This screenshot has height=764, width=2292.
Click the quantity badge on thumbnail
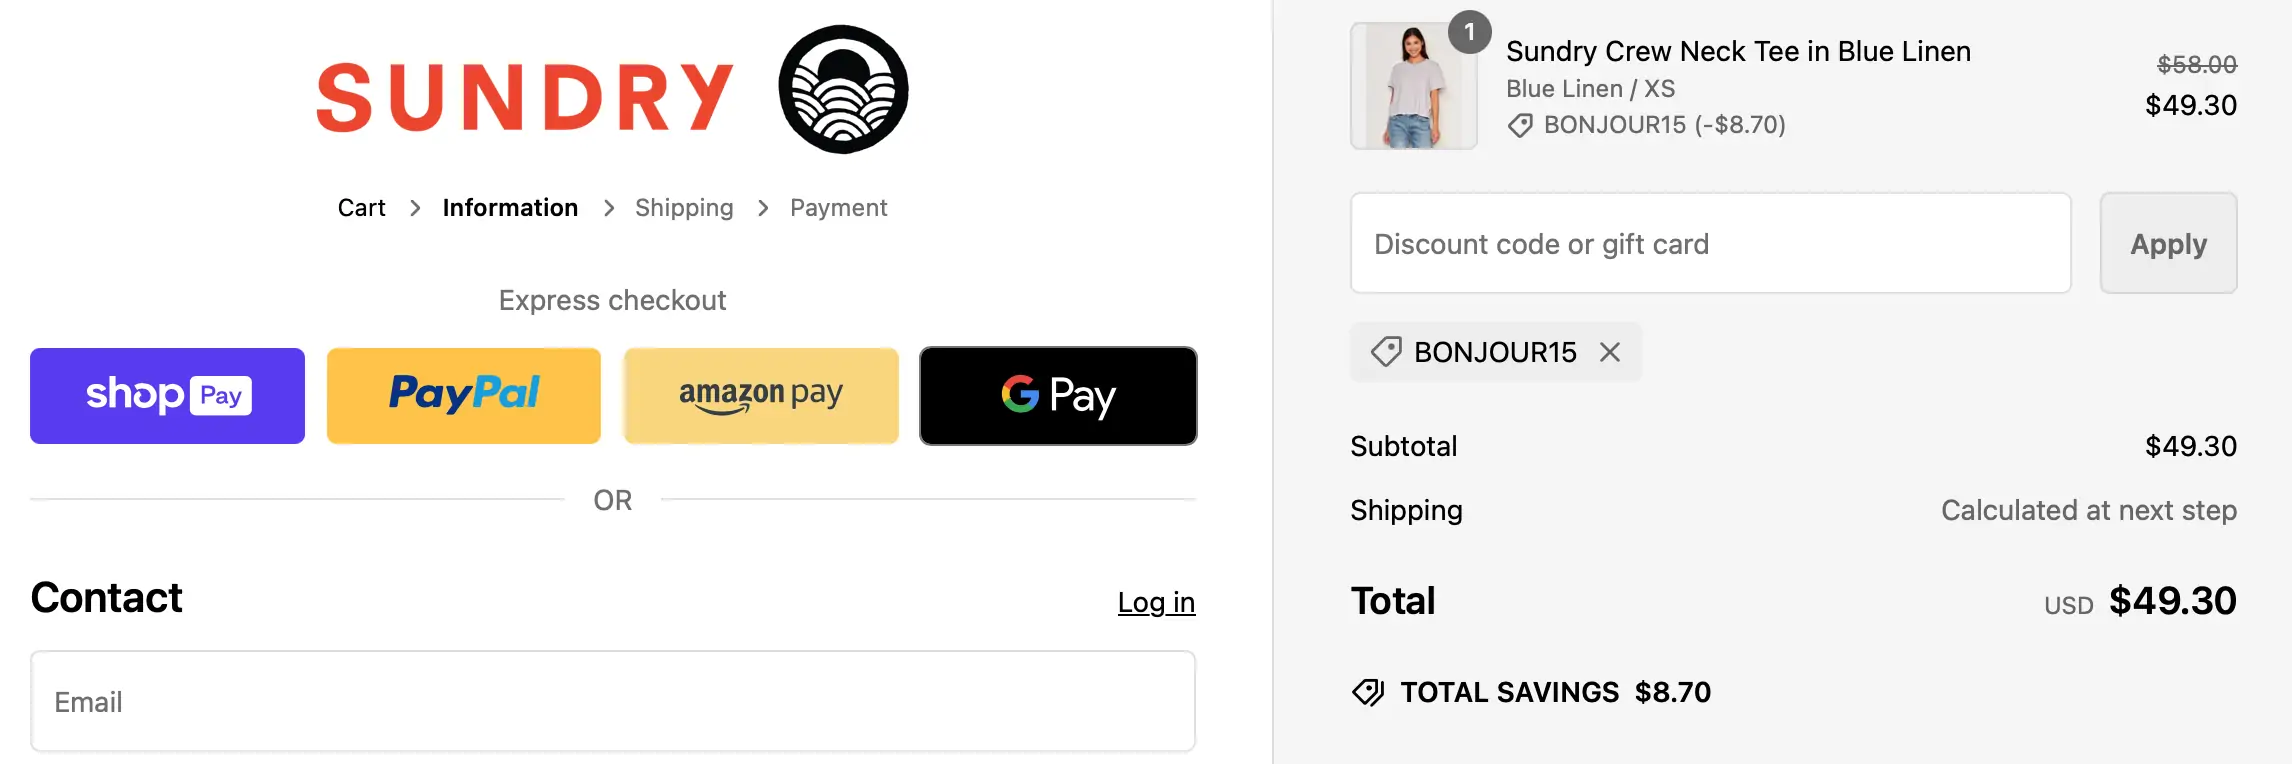point(1469,32)
